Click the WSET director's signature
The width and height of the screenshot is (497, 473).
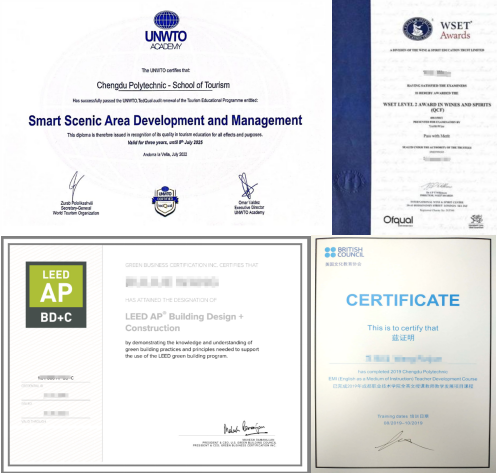tap(436, 186)
